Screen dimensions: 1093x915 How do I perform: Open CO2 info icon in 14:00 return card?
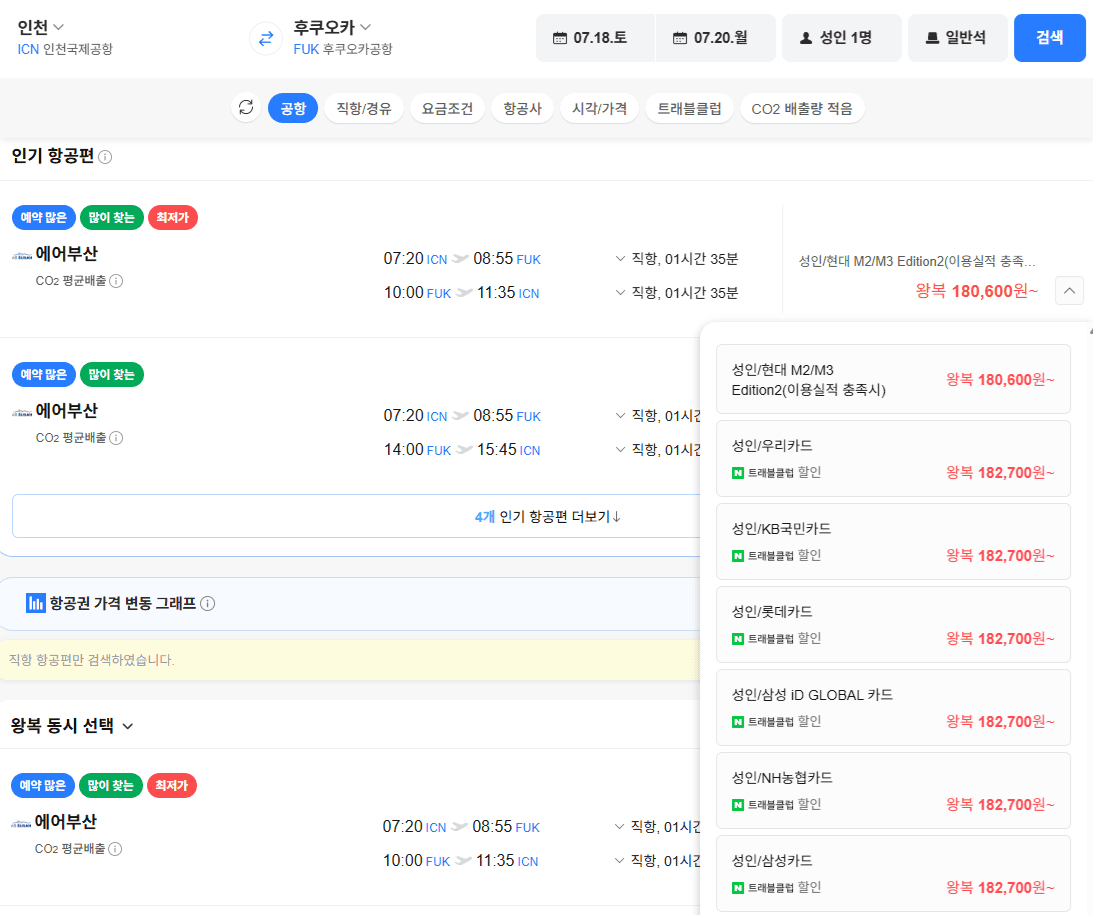[x=116, y=438]
